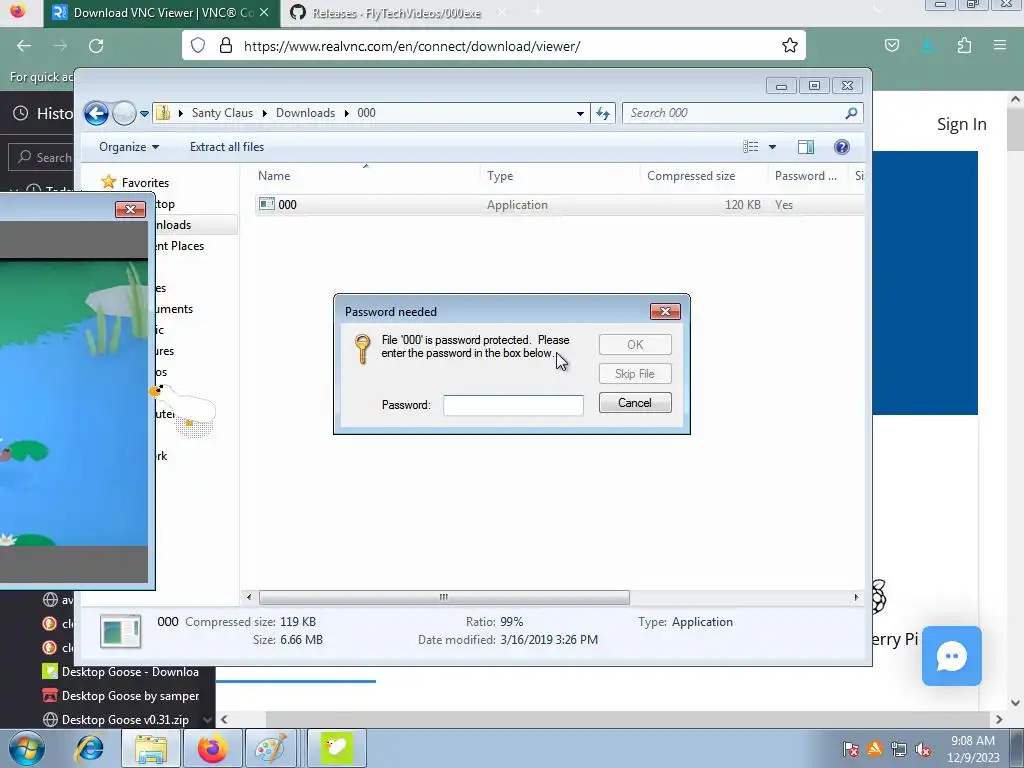Click Desktop Goose - Download history entry
Viewport: 1024px width, 768px height.
point(121,672)
